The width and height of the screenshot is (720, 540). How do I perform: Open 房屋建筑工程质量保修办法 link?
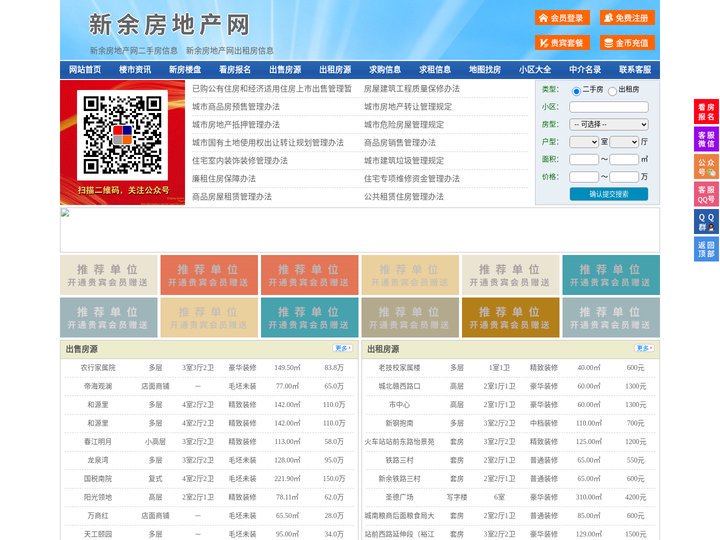click(411, 89)
